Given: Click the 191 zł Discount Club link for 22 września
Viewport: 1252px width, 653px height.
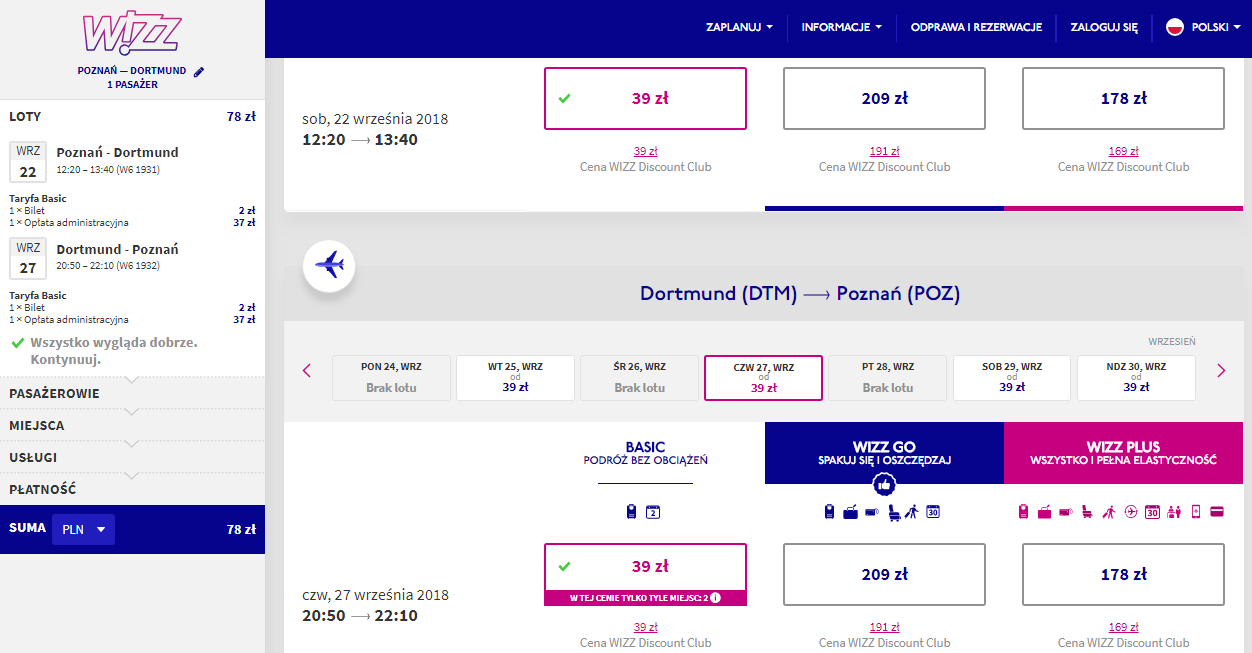Looking at the screenshot, I should pos(884,152).
